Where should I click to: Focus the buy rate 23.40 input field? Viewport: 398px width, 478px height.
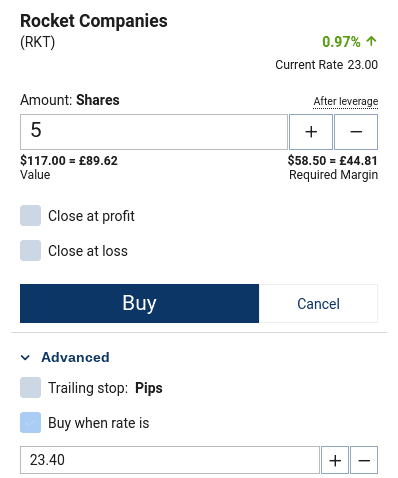pyautogui.click(x=170, y=460)
